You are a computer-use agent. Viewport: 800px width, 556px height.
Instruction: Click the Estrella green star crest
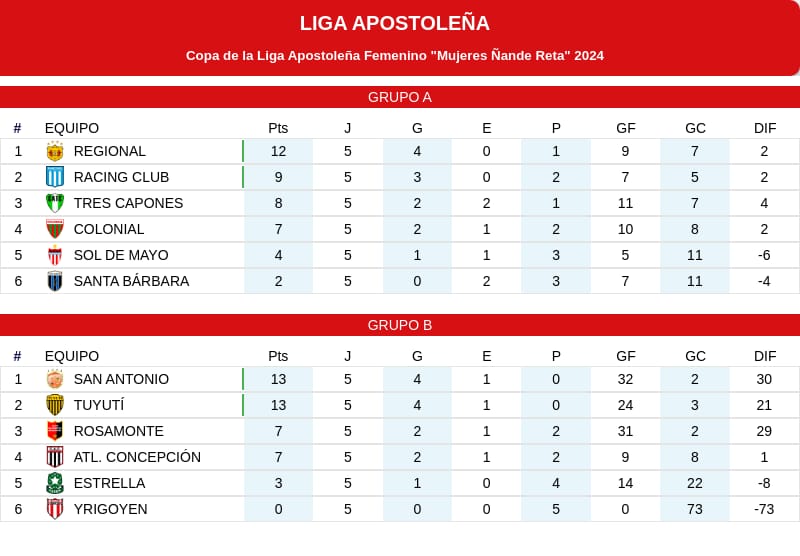[x=55, y=483]
